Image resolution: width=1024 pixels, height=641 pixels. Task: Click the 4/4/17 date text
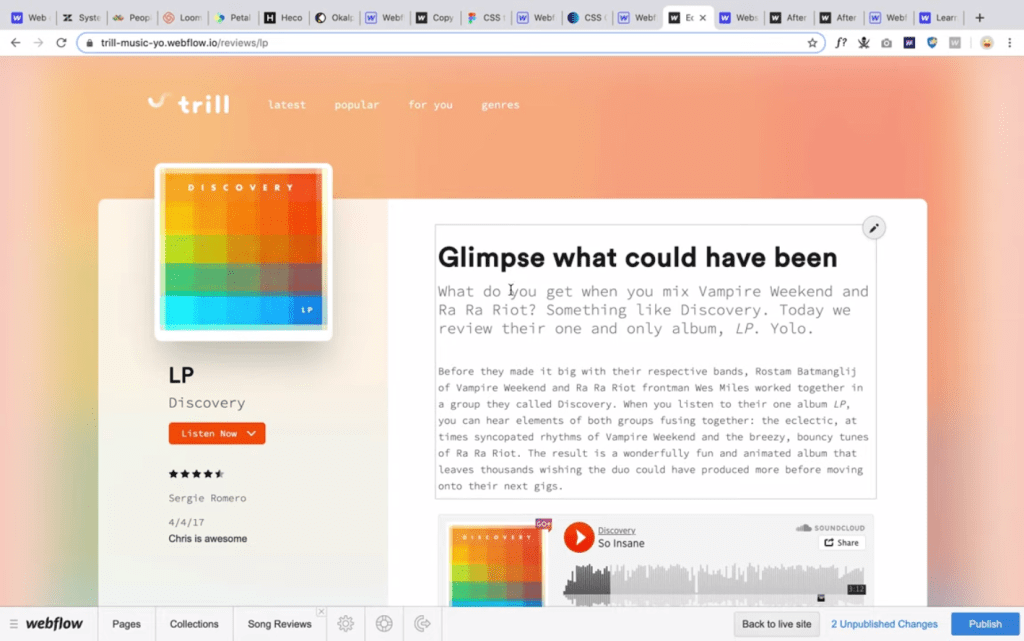186,522
